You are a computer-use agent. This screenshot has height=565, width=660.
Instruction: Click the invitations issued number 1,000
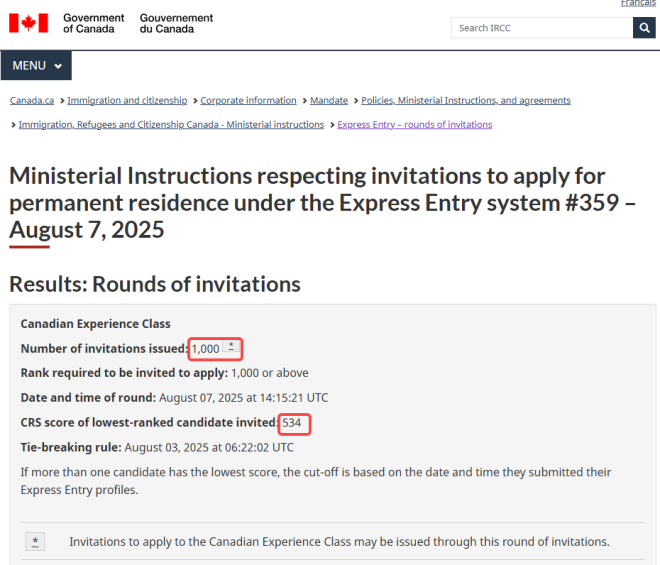click(205, 349)
